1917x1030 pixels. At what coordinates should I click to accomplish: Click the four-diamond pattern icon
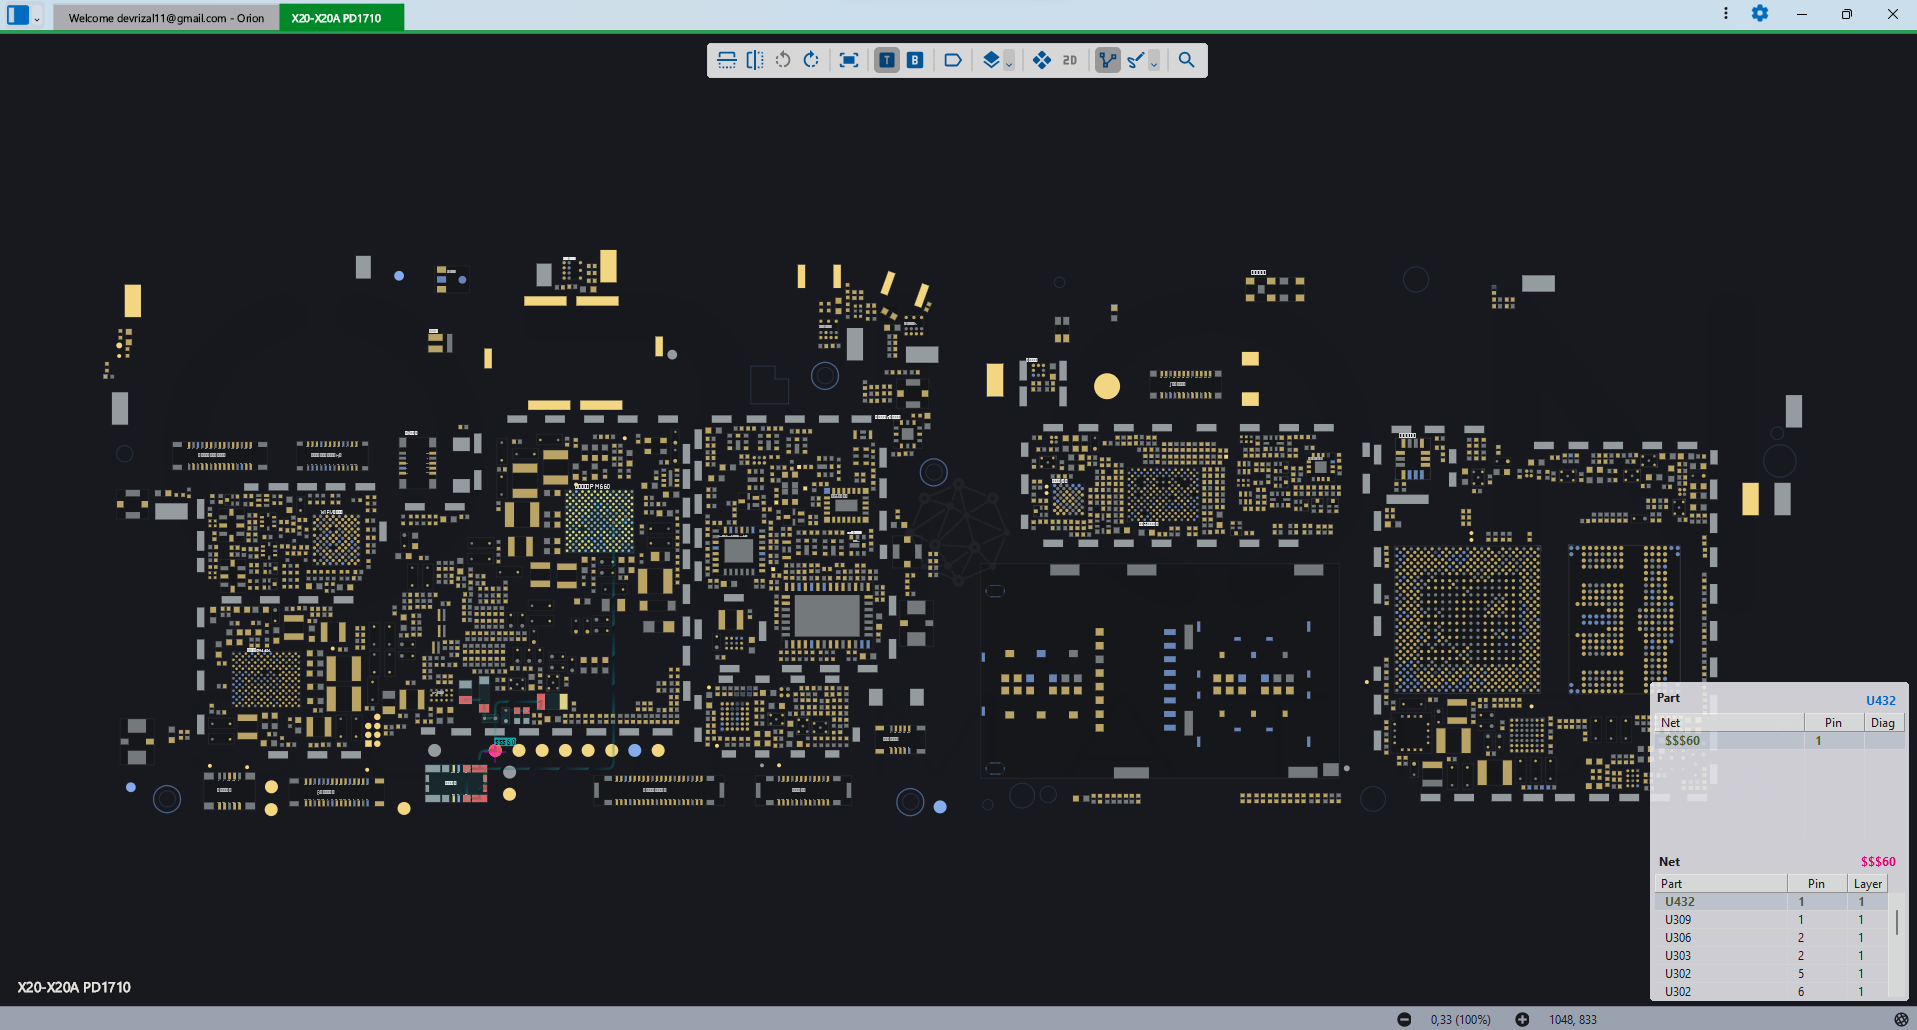(x=1042, y=60)
